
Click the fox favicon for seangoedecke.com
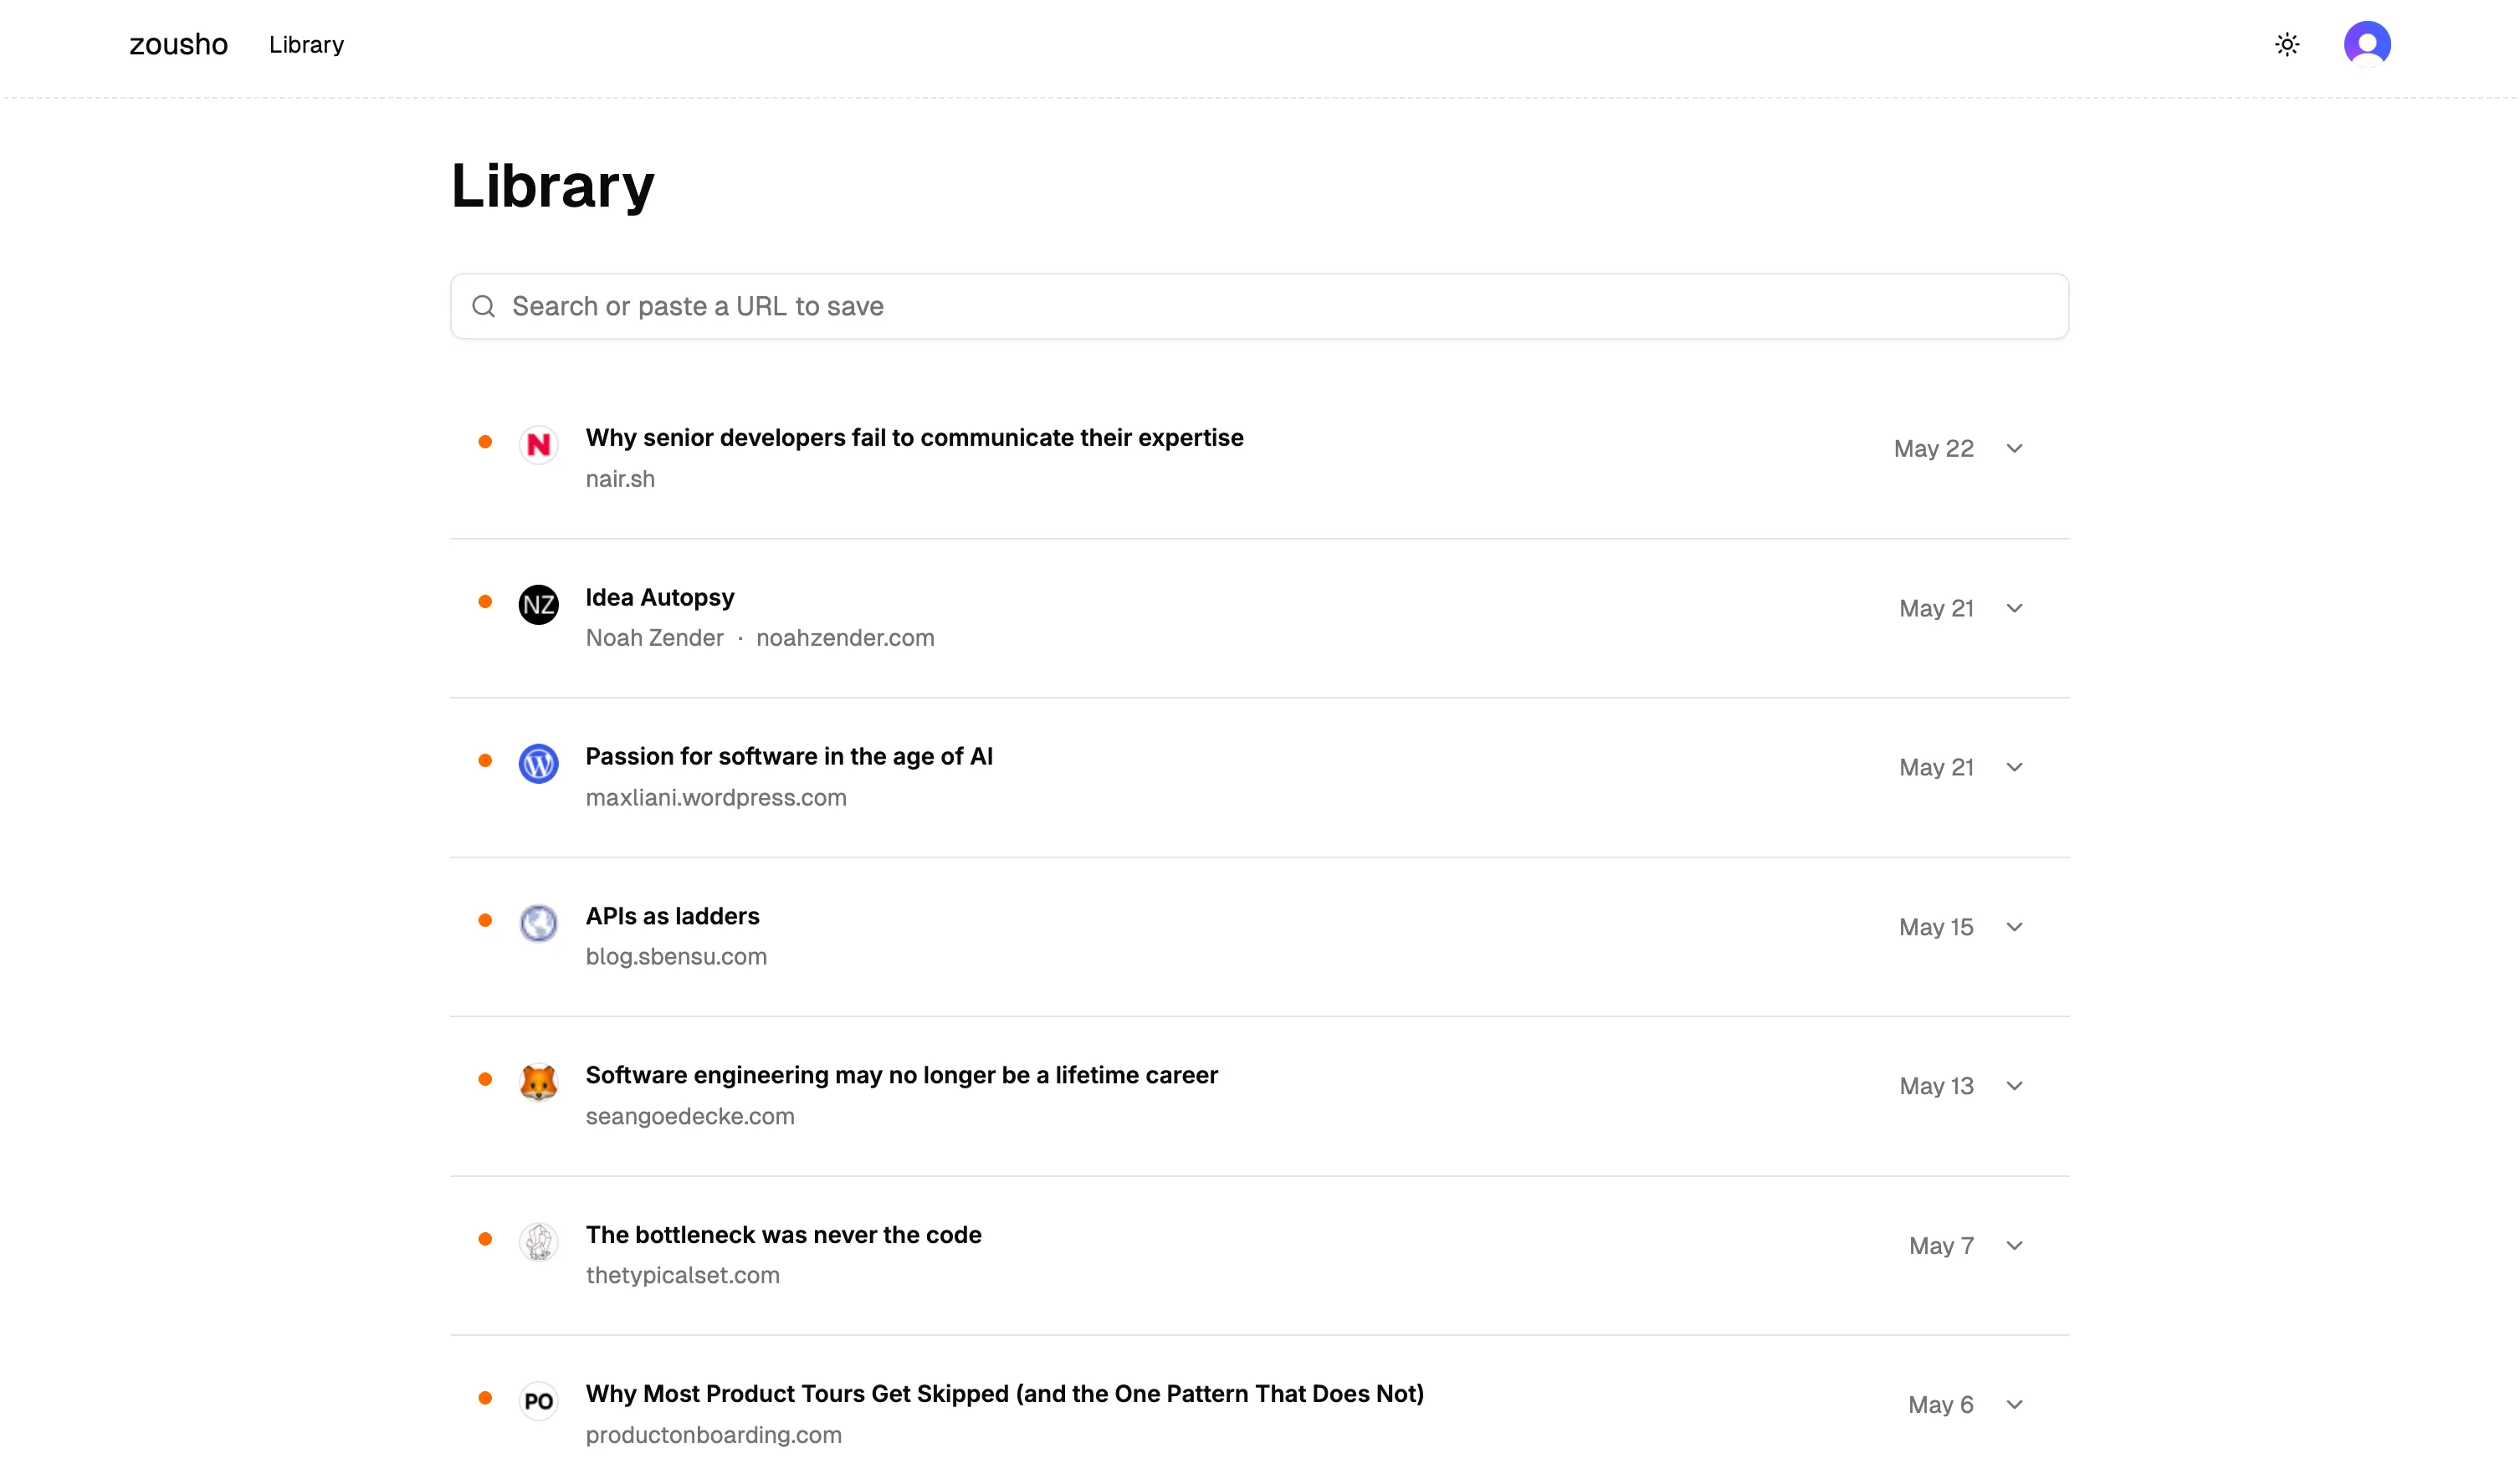(x=538, y=1082)
